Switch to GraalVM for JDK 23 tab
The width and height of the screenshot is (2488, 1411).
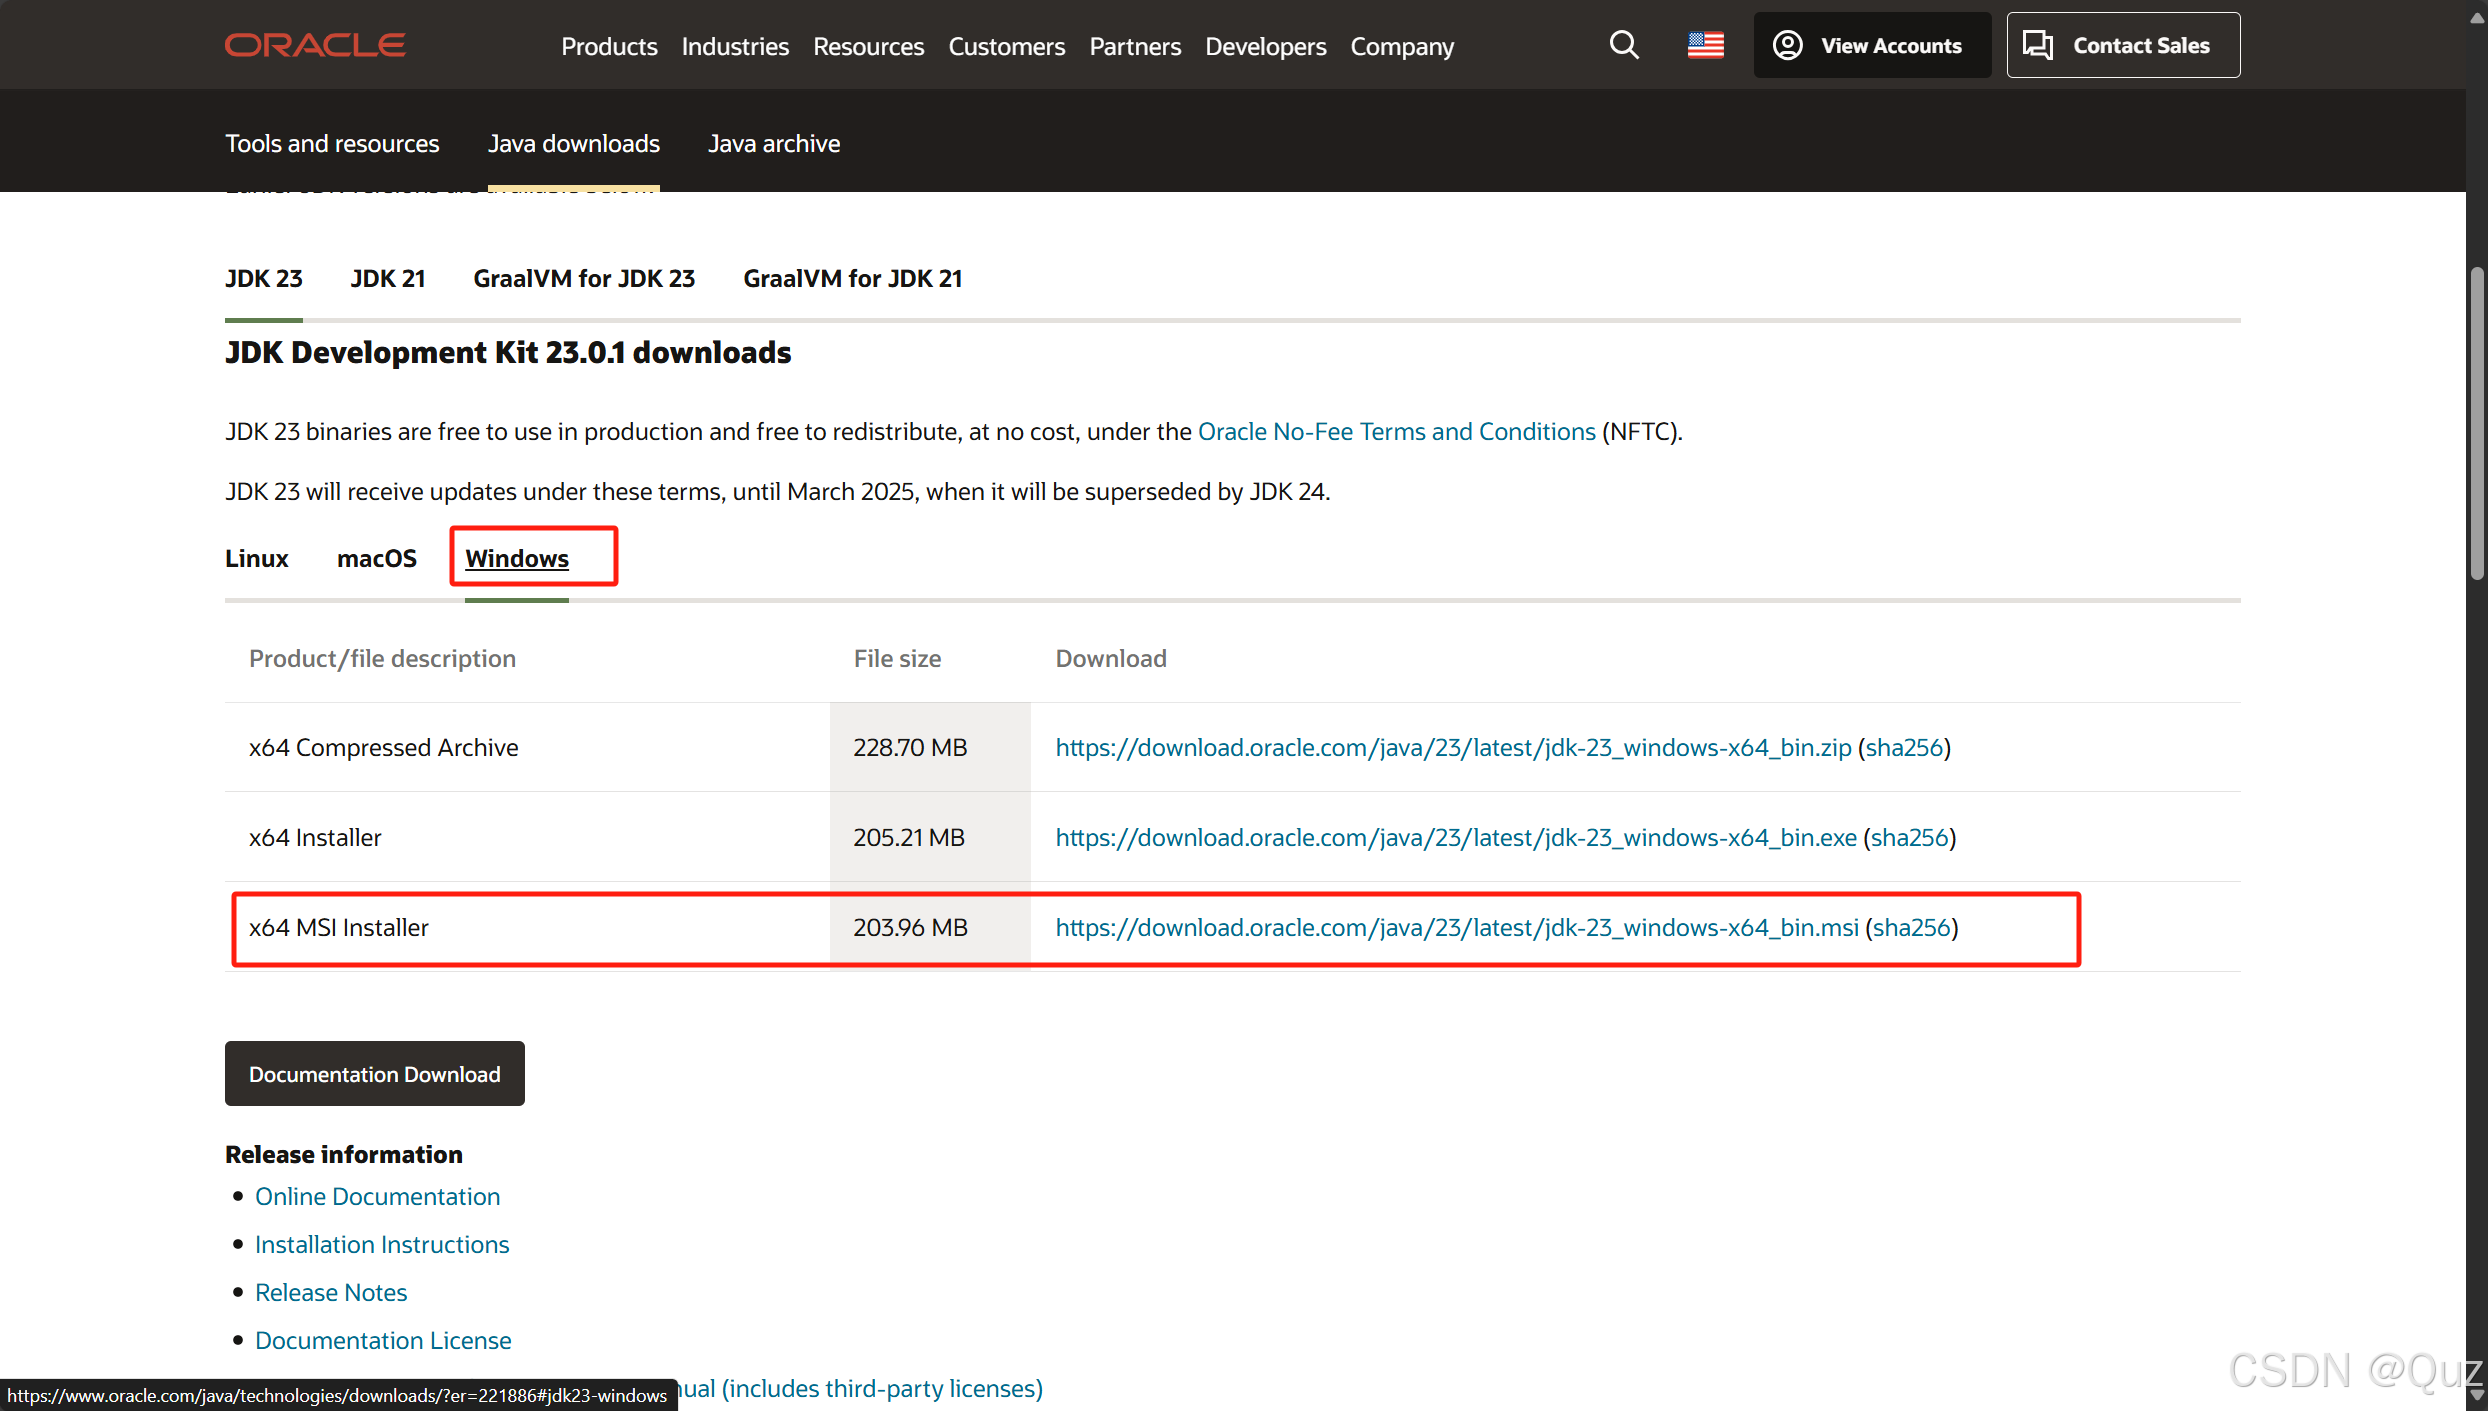584,278
